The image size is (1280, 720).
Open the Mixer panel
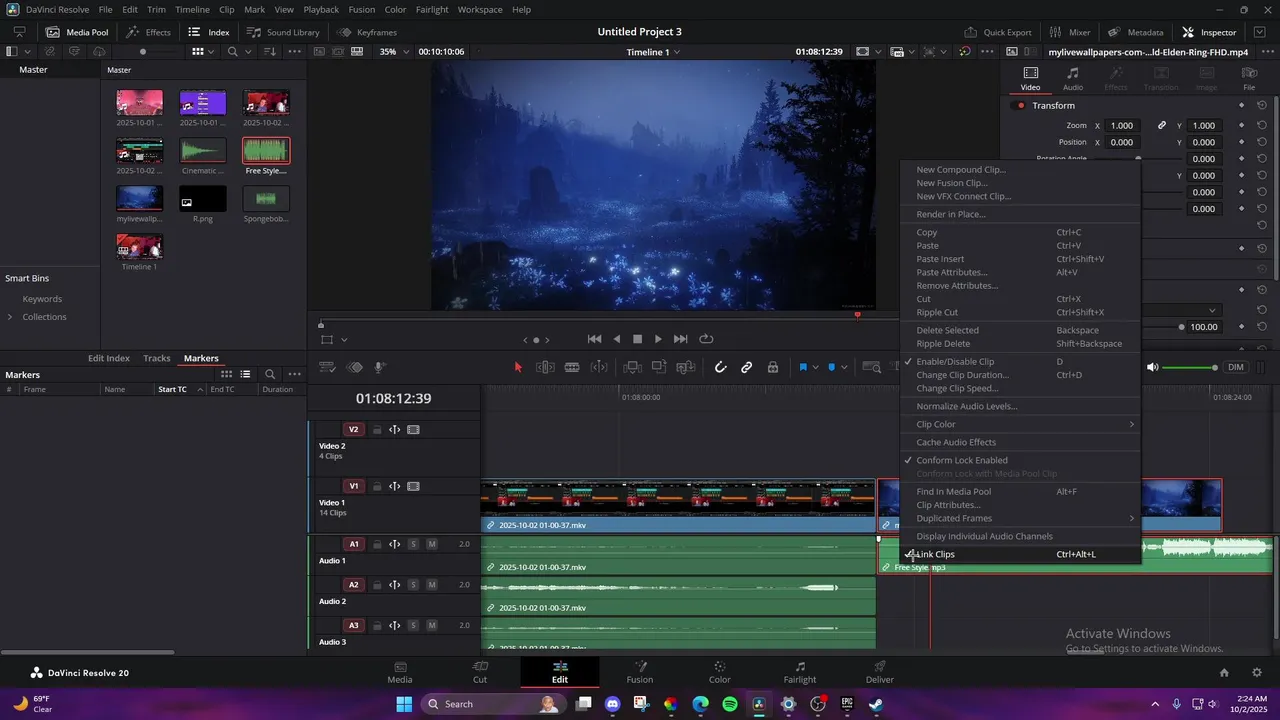point(1069,32)
